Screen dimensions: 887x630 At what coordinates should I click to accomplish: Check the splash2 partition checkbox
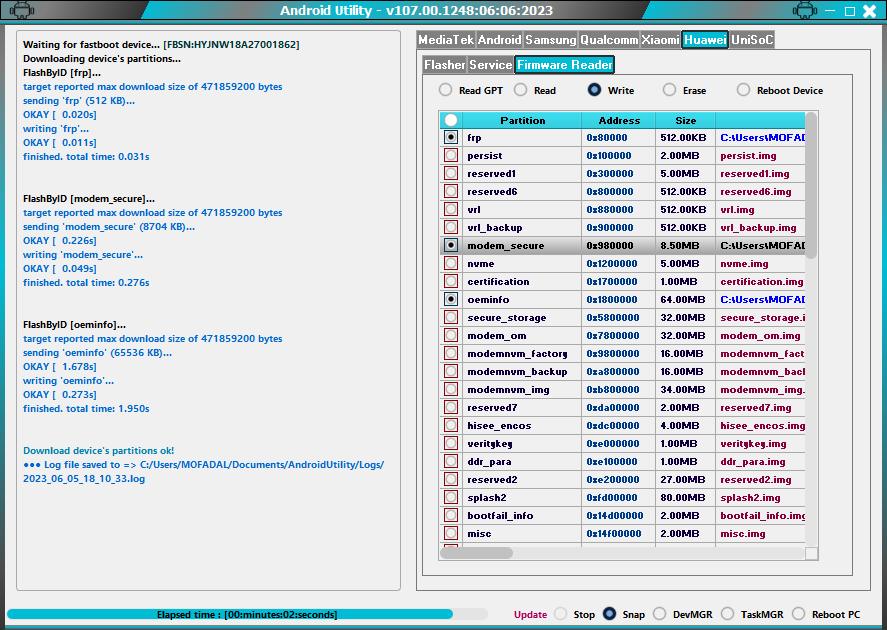(x=451, y=498)
